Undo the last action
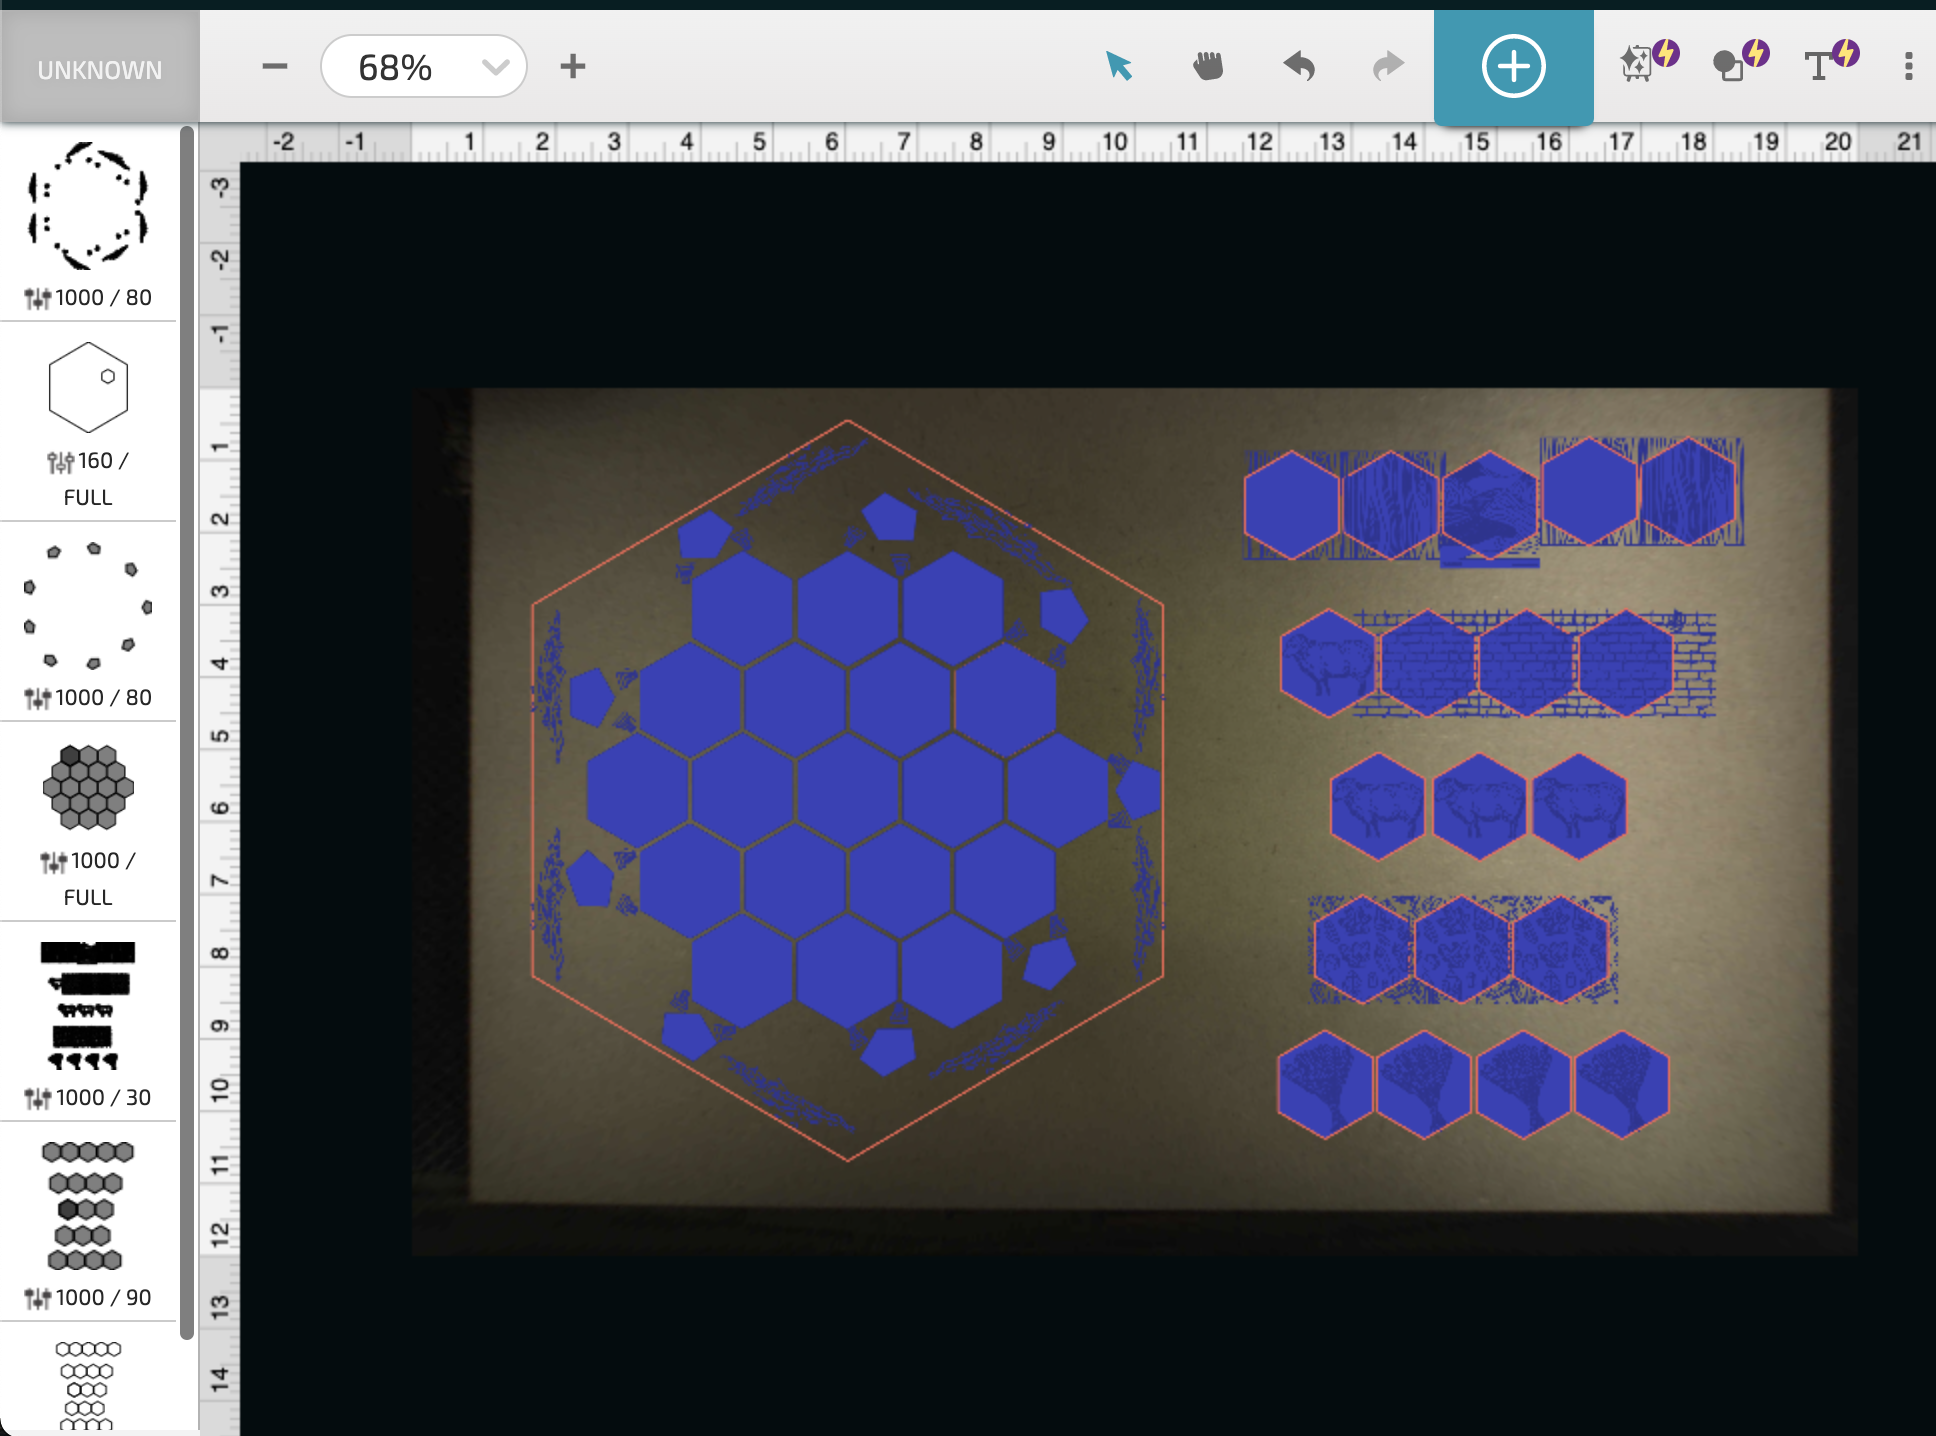This screenshot has height=1436, width=1936. [1297, 66]
